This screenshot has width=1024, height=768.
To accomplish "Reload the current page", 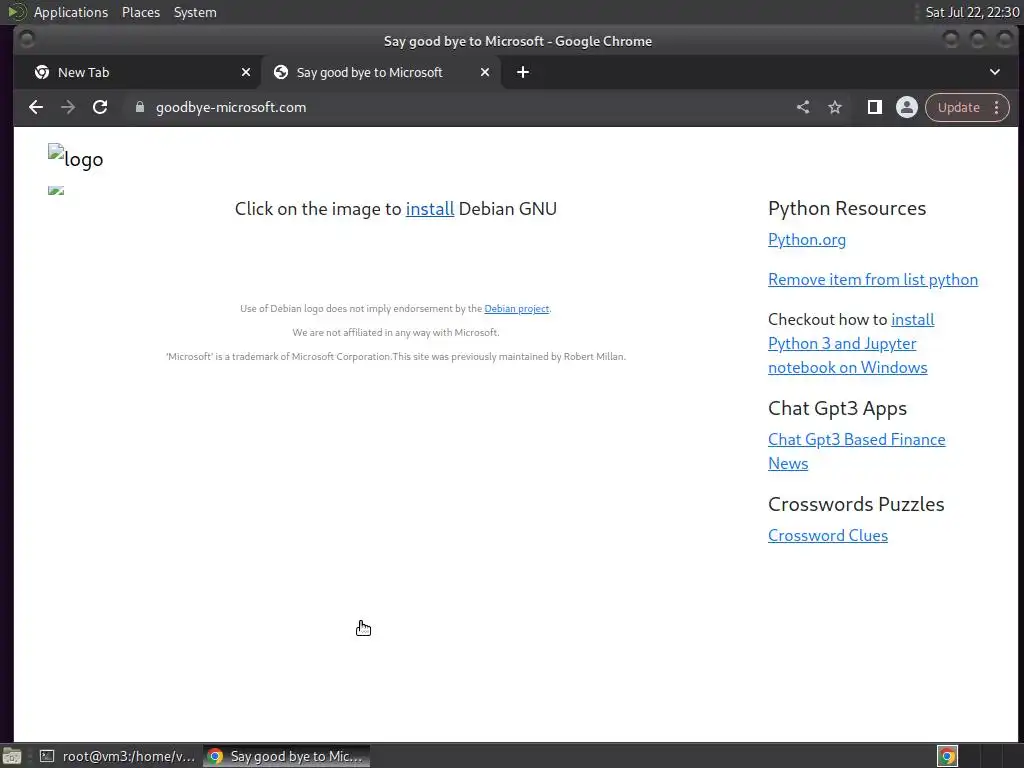I will (x=100, y=107).
